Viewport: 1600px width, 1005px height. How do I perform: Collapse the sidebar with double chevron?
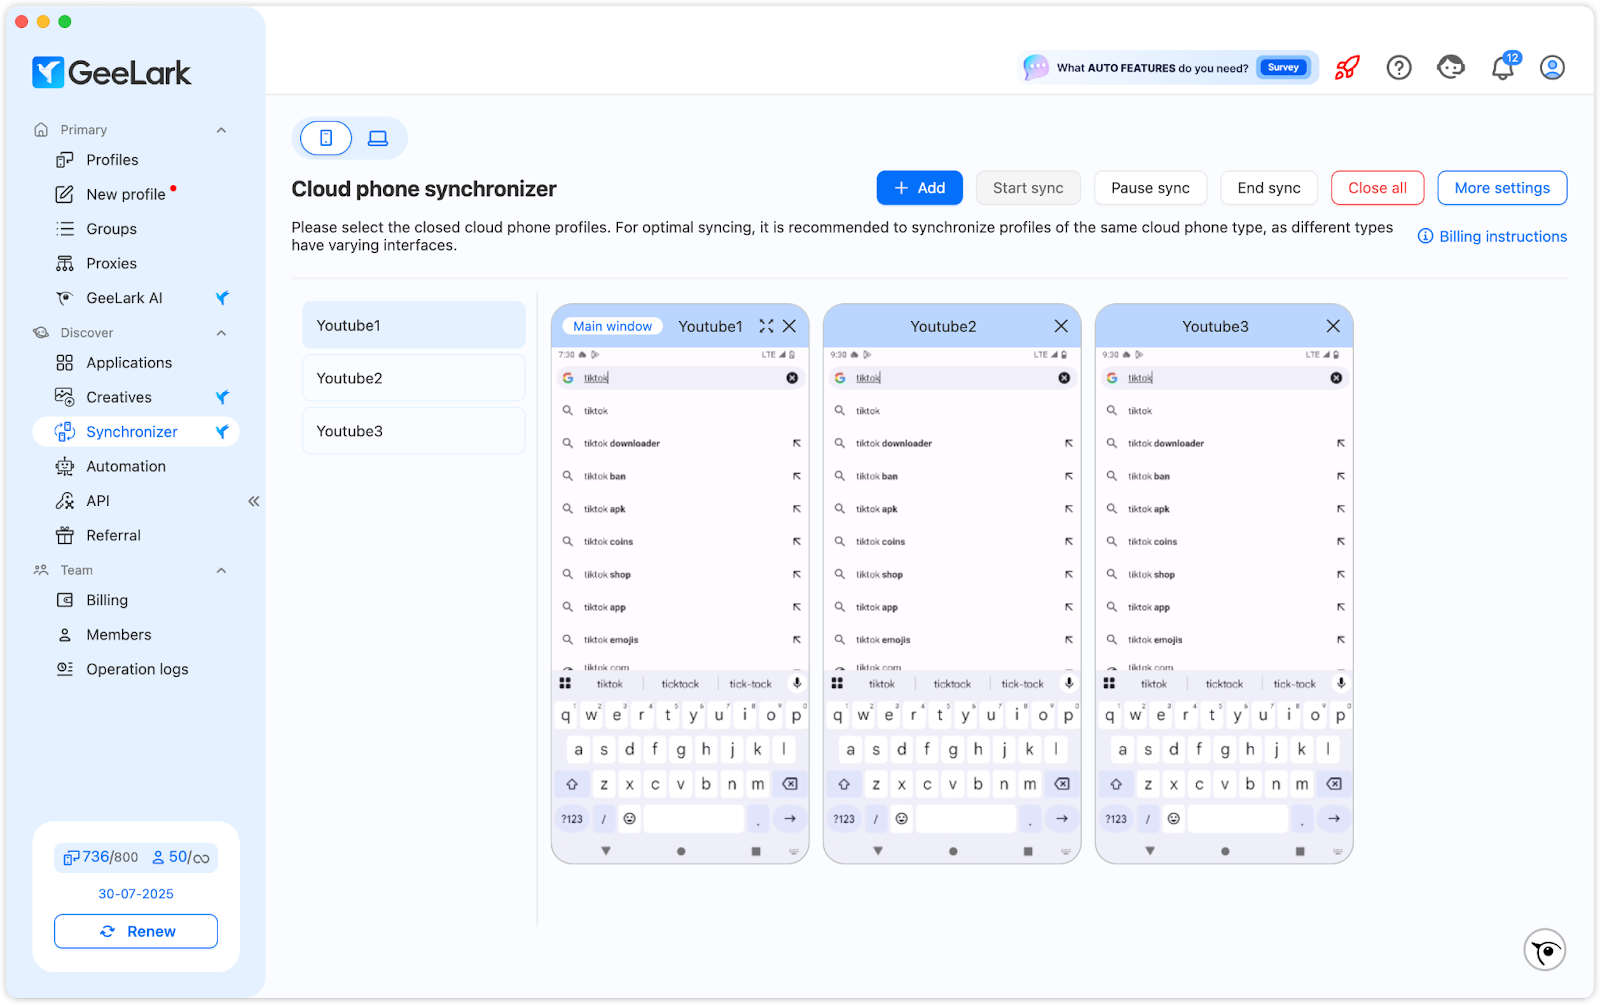tap(254, 501)
